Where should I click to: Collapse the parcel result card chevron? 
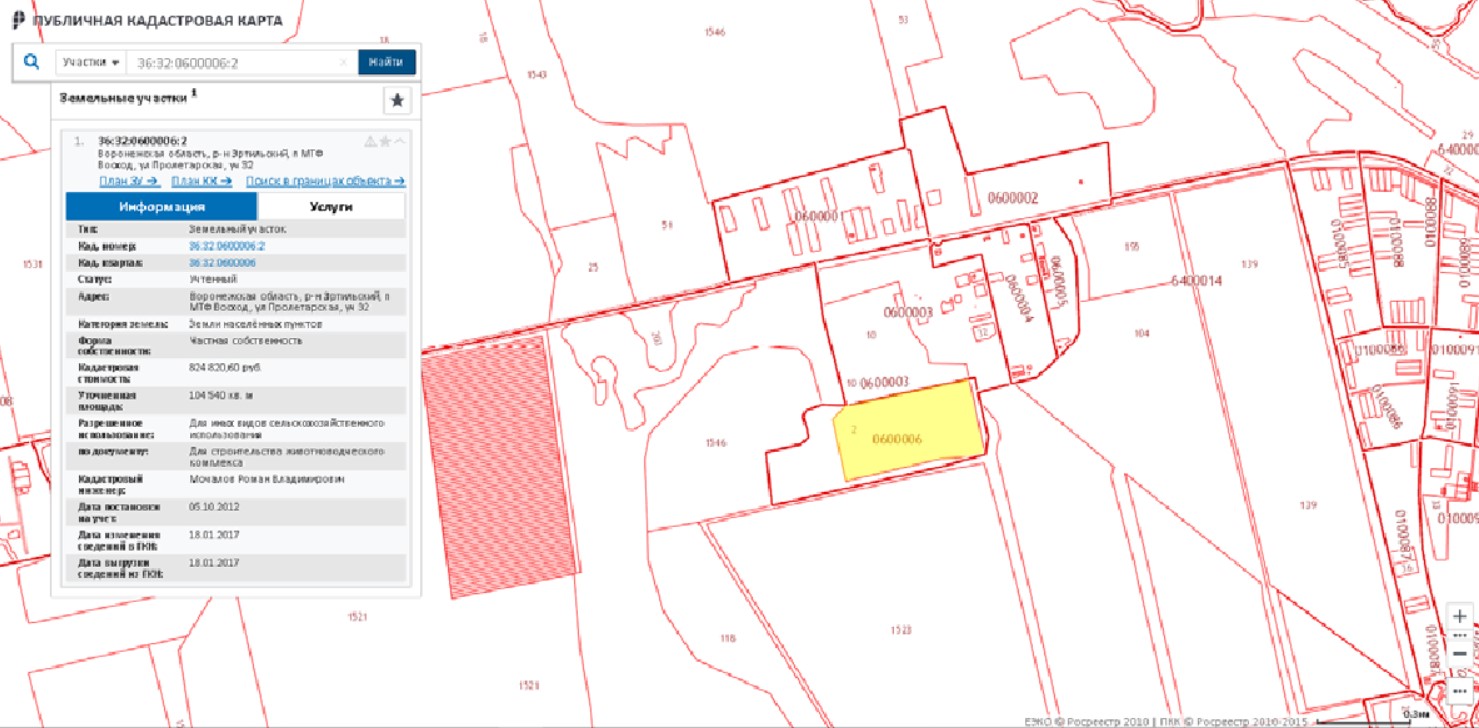pyautogui.click(x=400, y=141)
